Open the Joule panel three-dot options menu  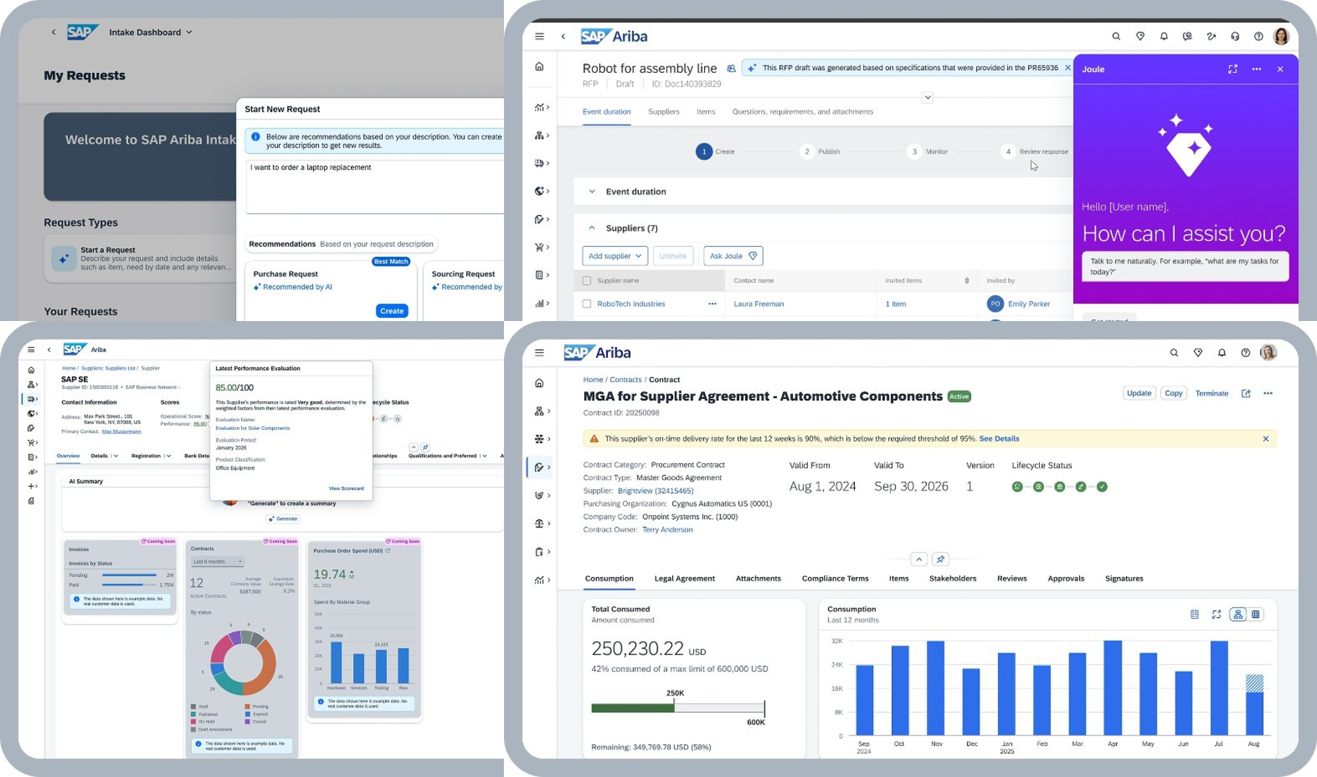coord(1256,69)
